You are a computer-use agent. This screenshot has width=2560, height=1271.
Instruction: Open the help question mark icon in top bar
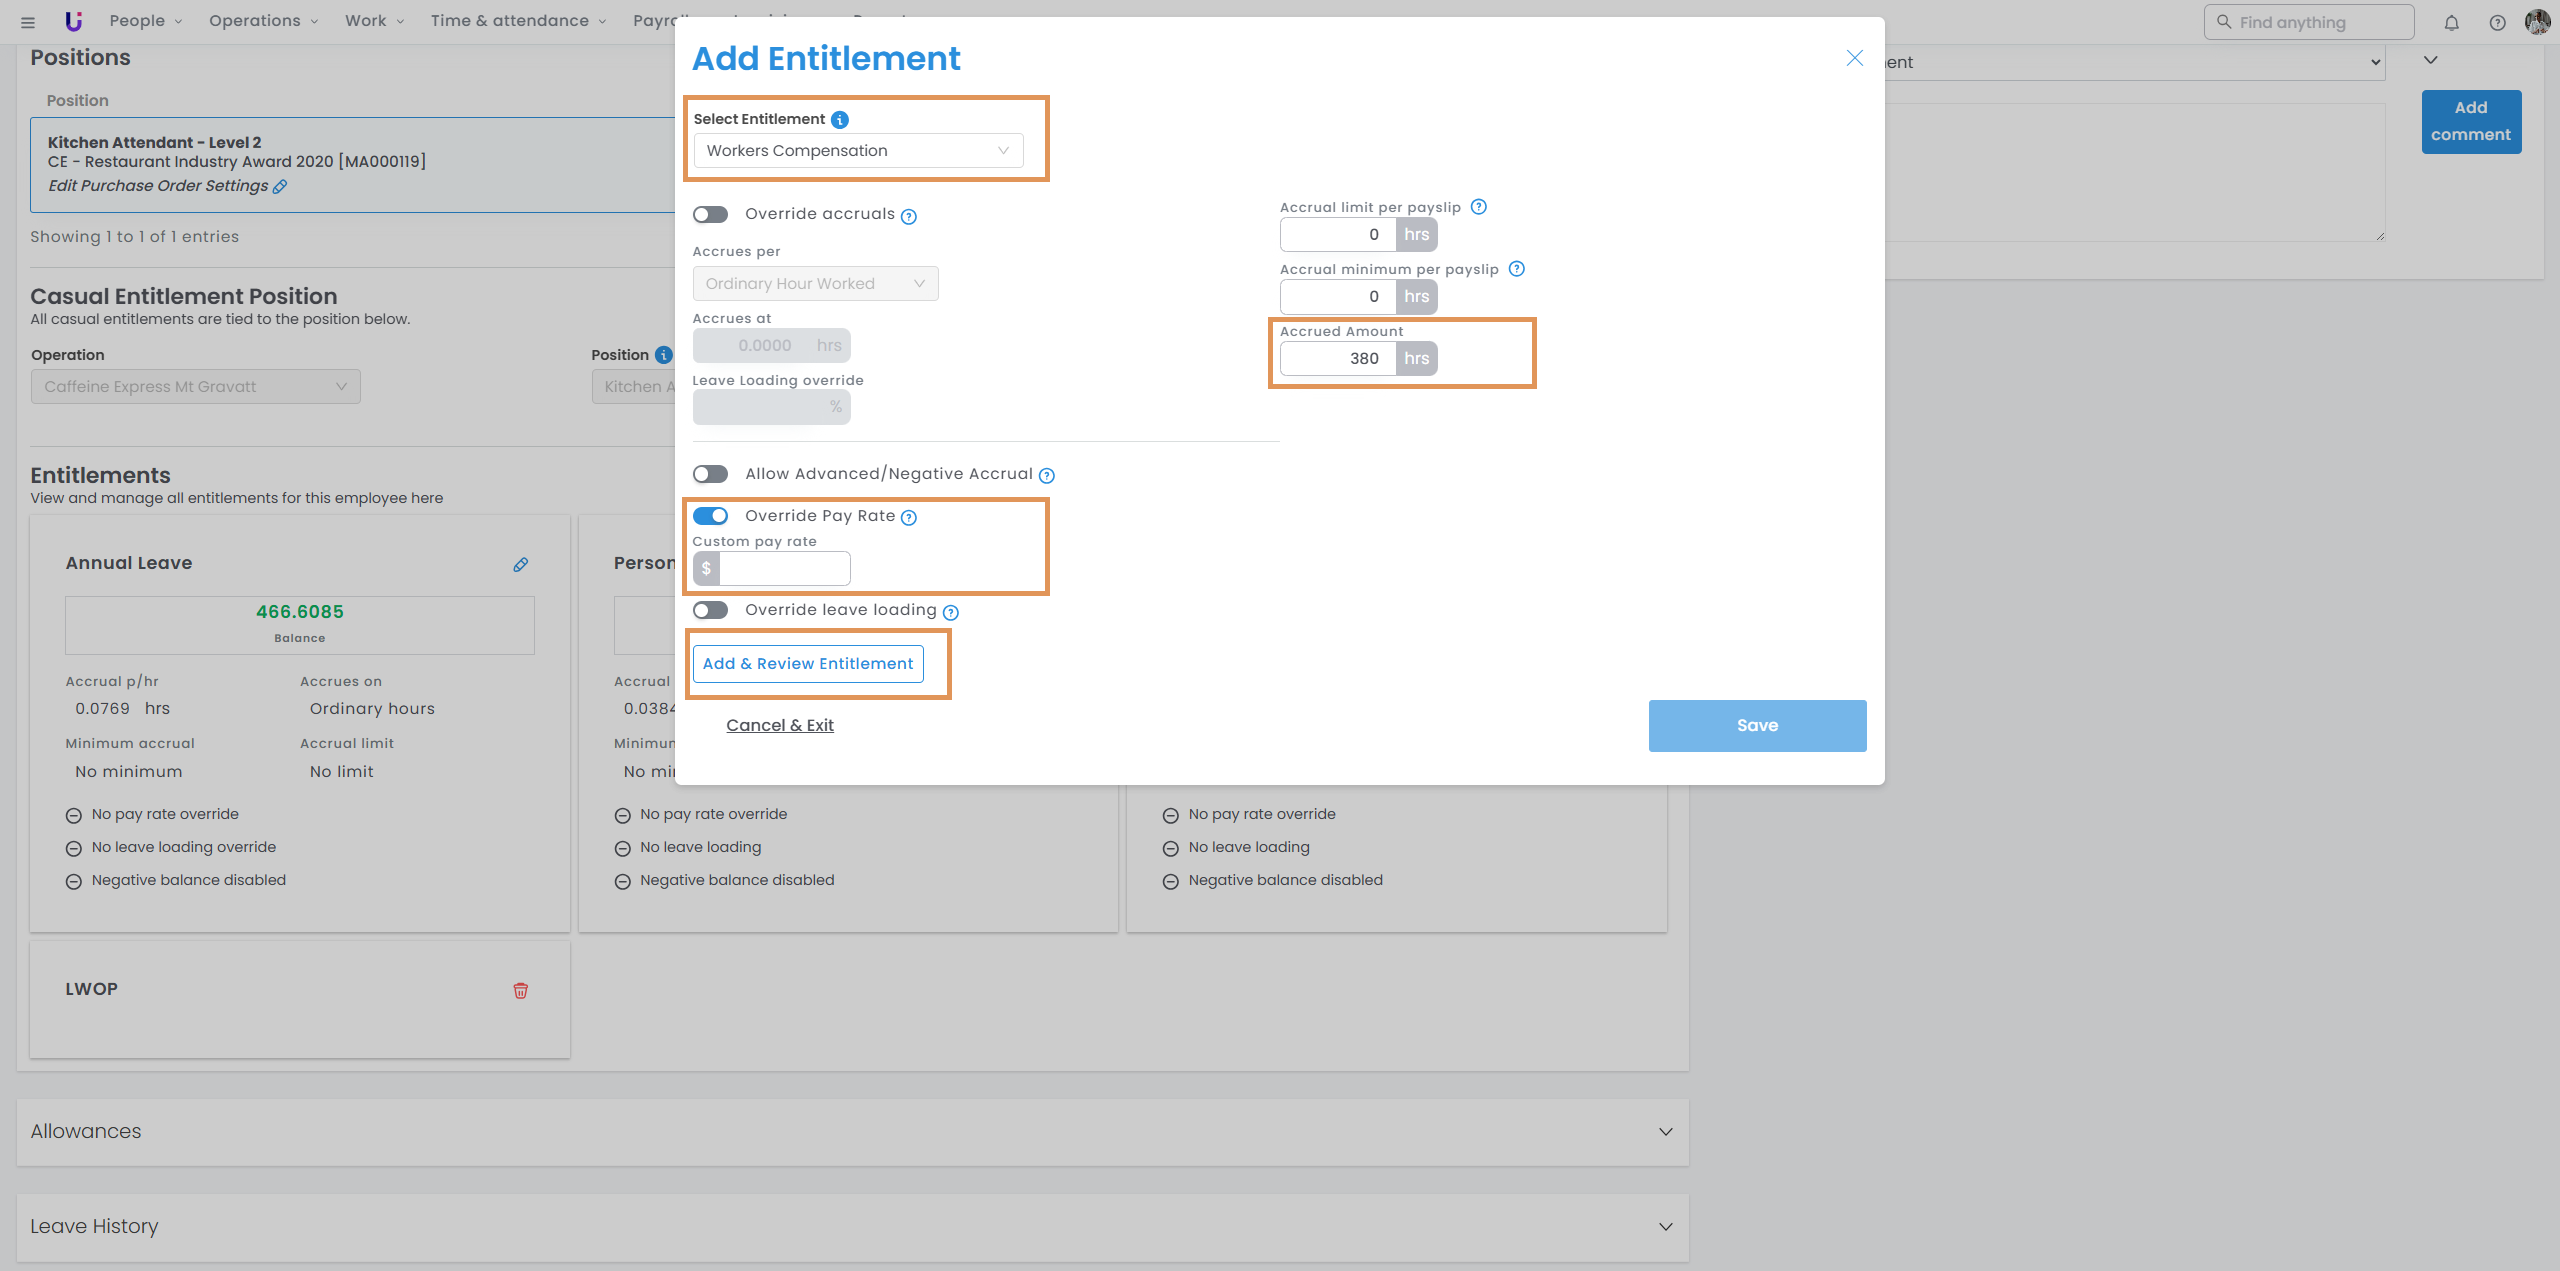[2497, 23]
